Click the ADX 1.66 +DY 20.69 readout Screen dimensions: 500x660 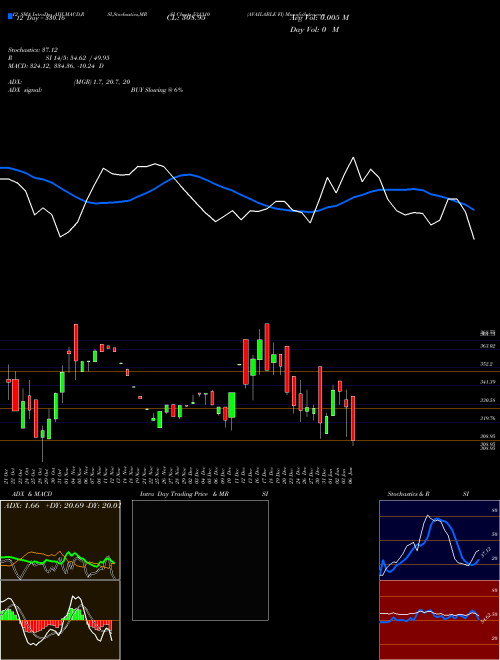[x=62, y=505]
